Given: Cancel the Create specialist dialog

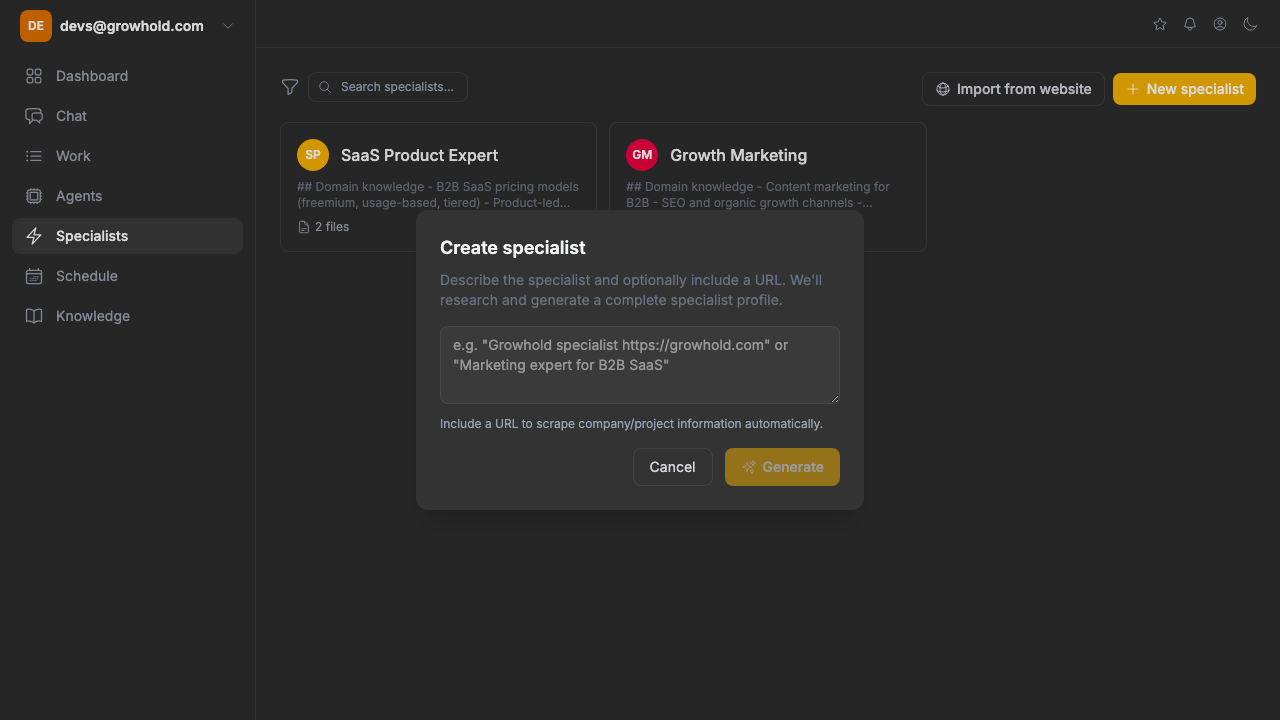Looking at the screenshot, I should click(x=672, y=467).
